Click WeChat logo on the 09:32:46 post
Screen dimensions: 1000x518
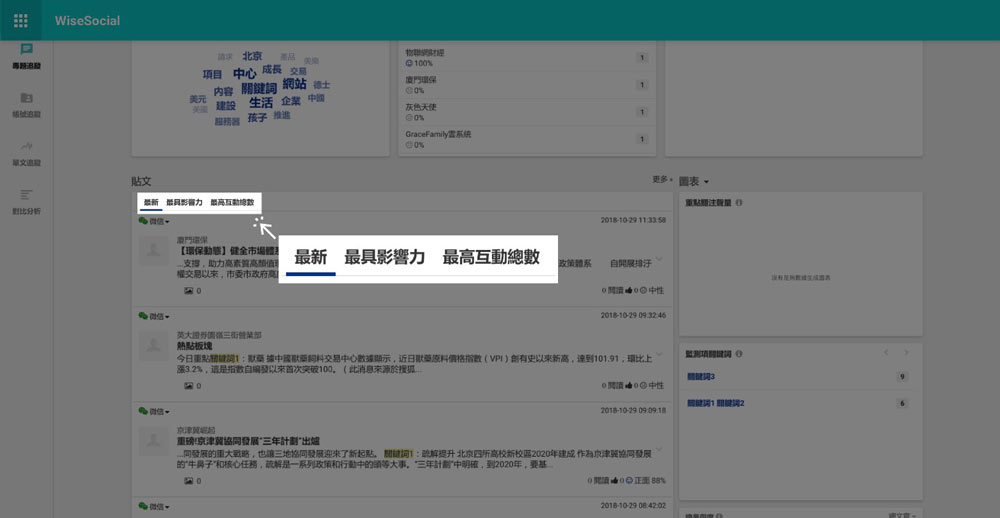(143, 316)
